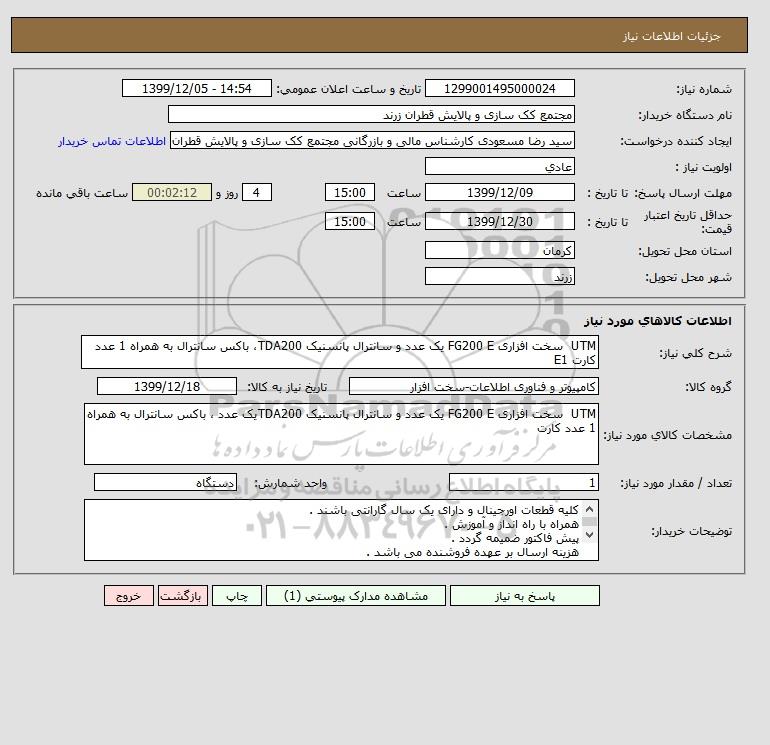
Task: Click the تعداد / مقدار مورد نیاز label
Action: coord(676,483)
